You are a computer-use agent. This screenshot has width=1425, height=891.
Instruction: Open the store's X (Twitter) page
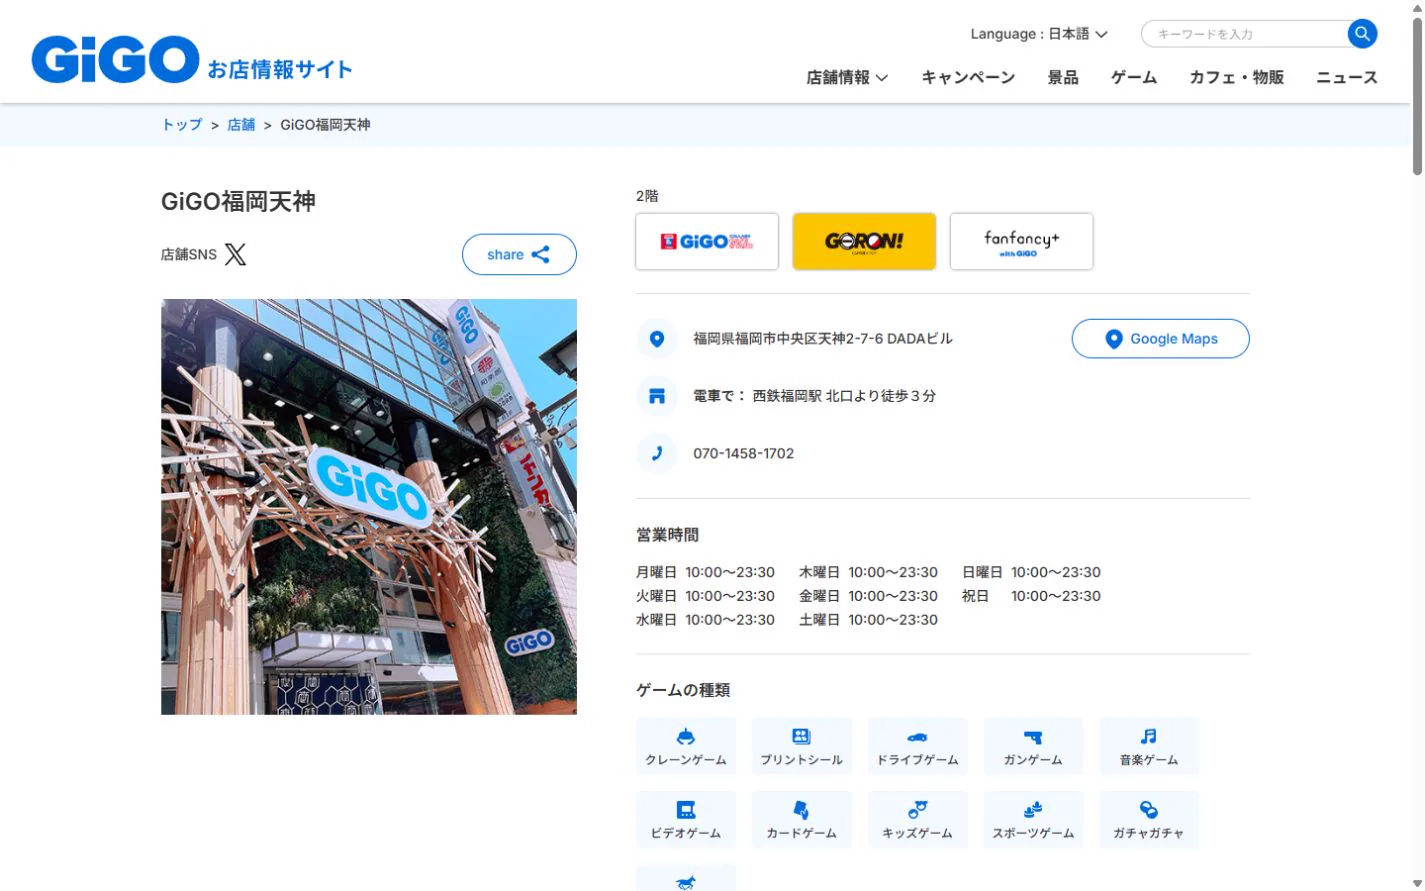235,254
